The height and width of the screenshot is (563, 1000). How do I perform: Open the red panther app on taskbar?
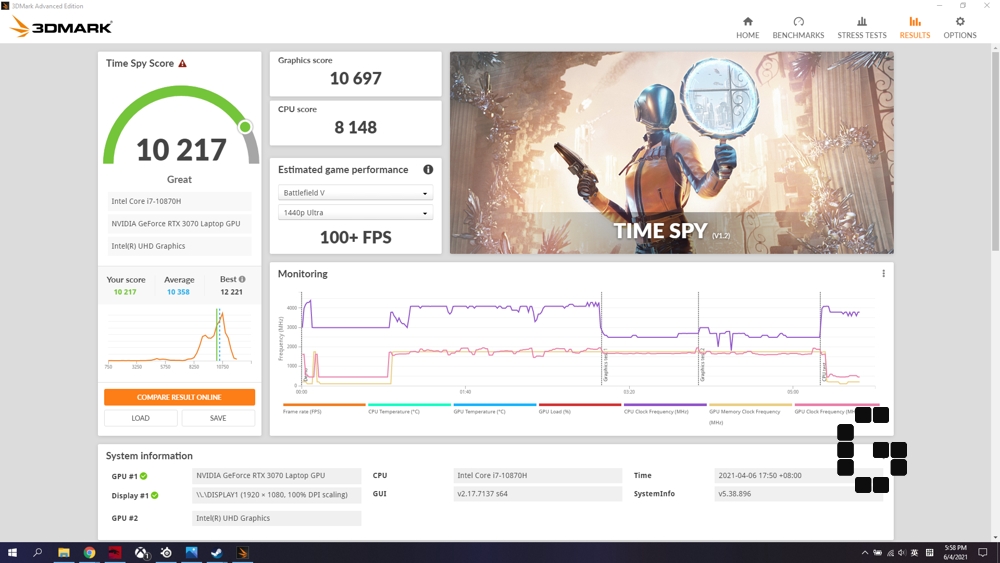pos(115,552)
